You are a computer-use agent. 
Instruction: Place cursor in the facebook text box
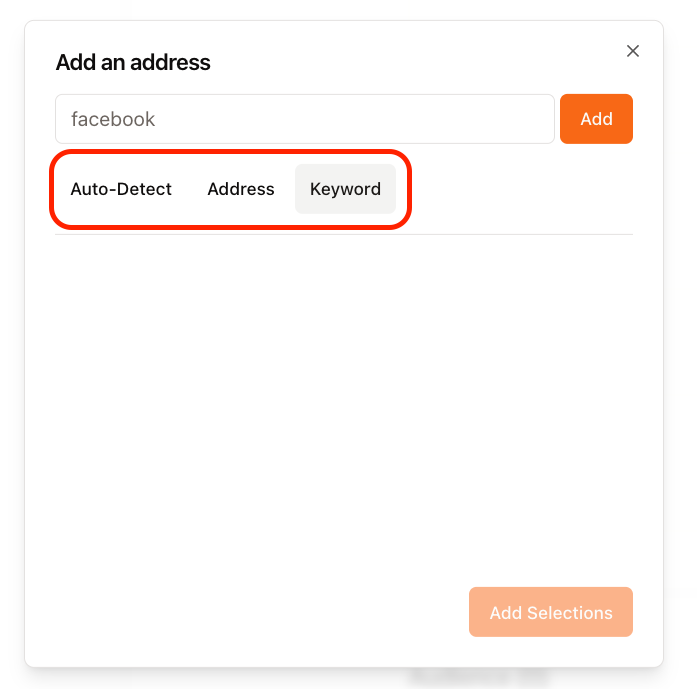point(305,119)
